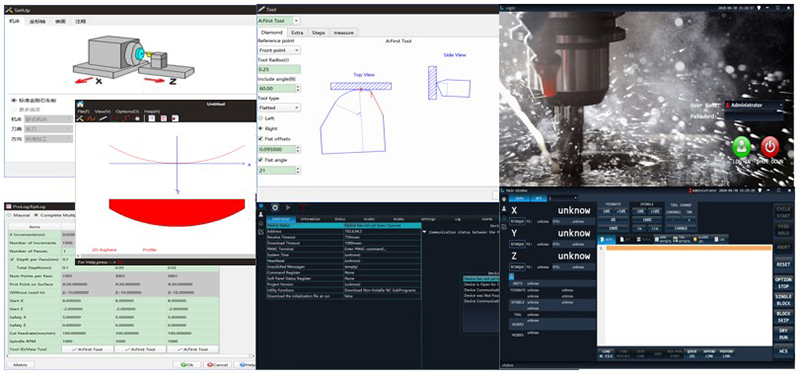Click the circular connect icon beside play arrow
This screenshot has height=374, width=800.
pyautogui.click(x=274, y=208)
